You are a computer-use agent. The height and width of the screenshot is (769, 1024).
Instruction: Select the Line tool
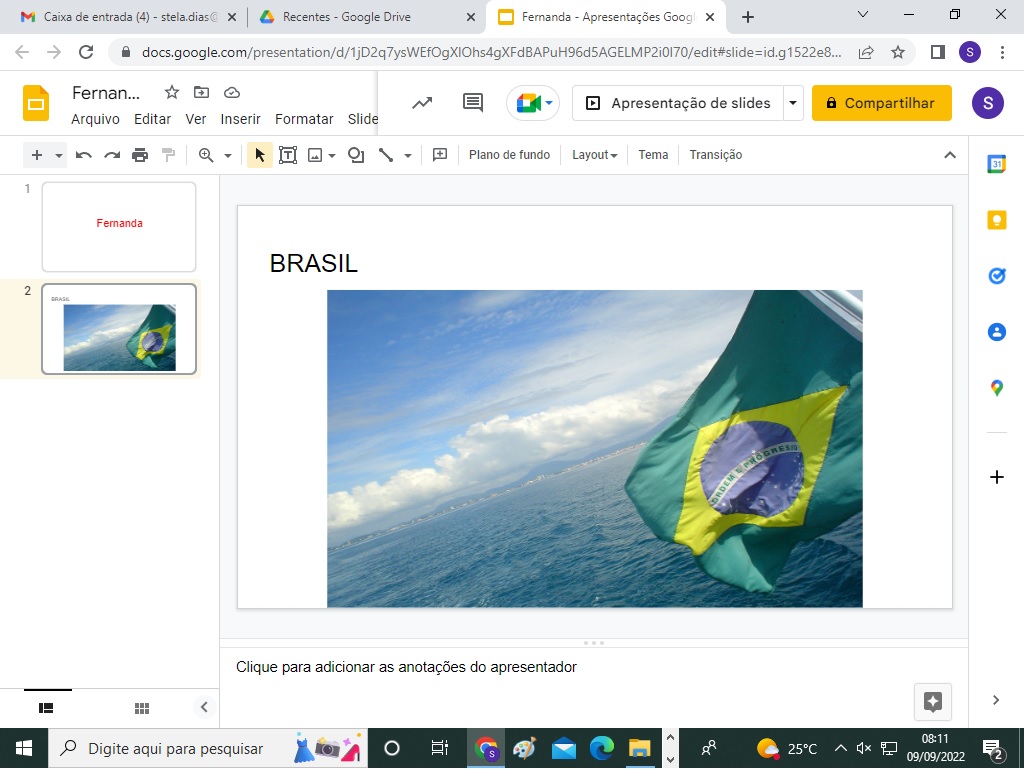(386, 155)
